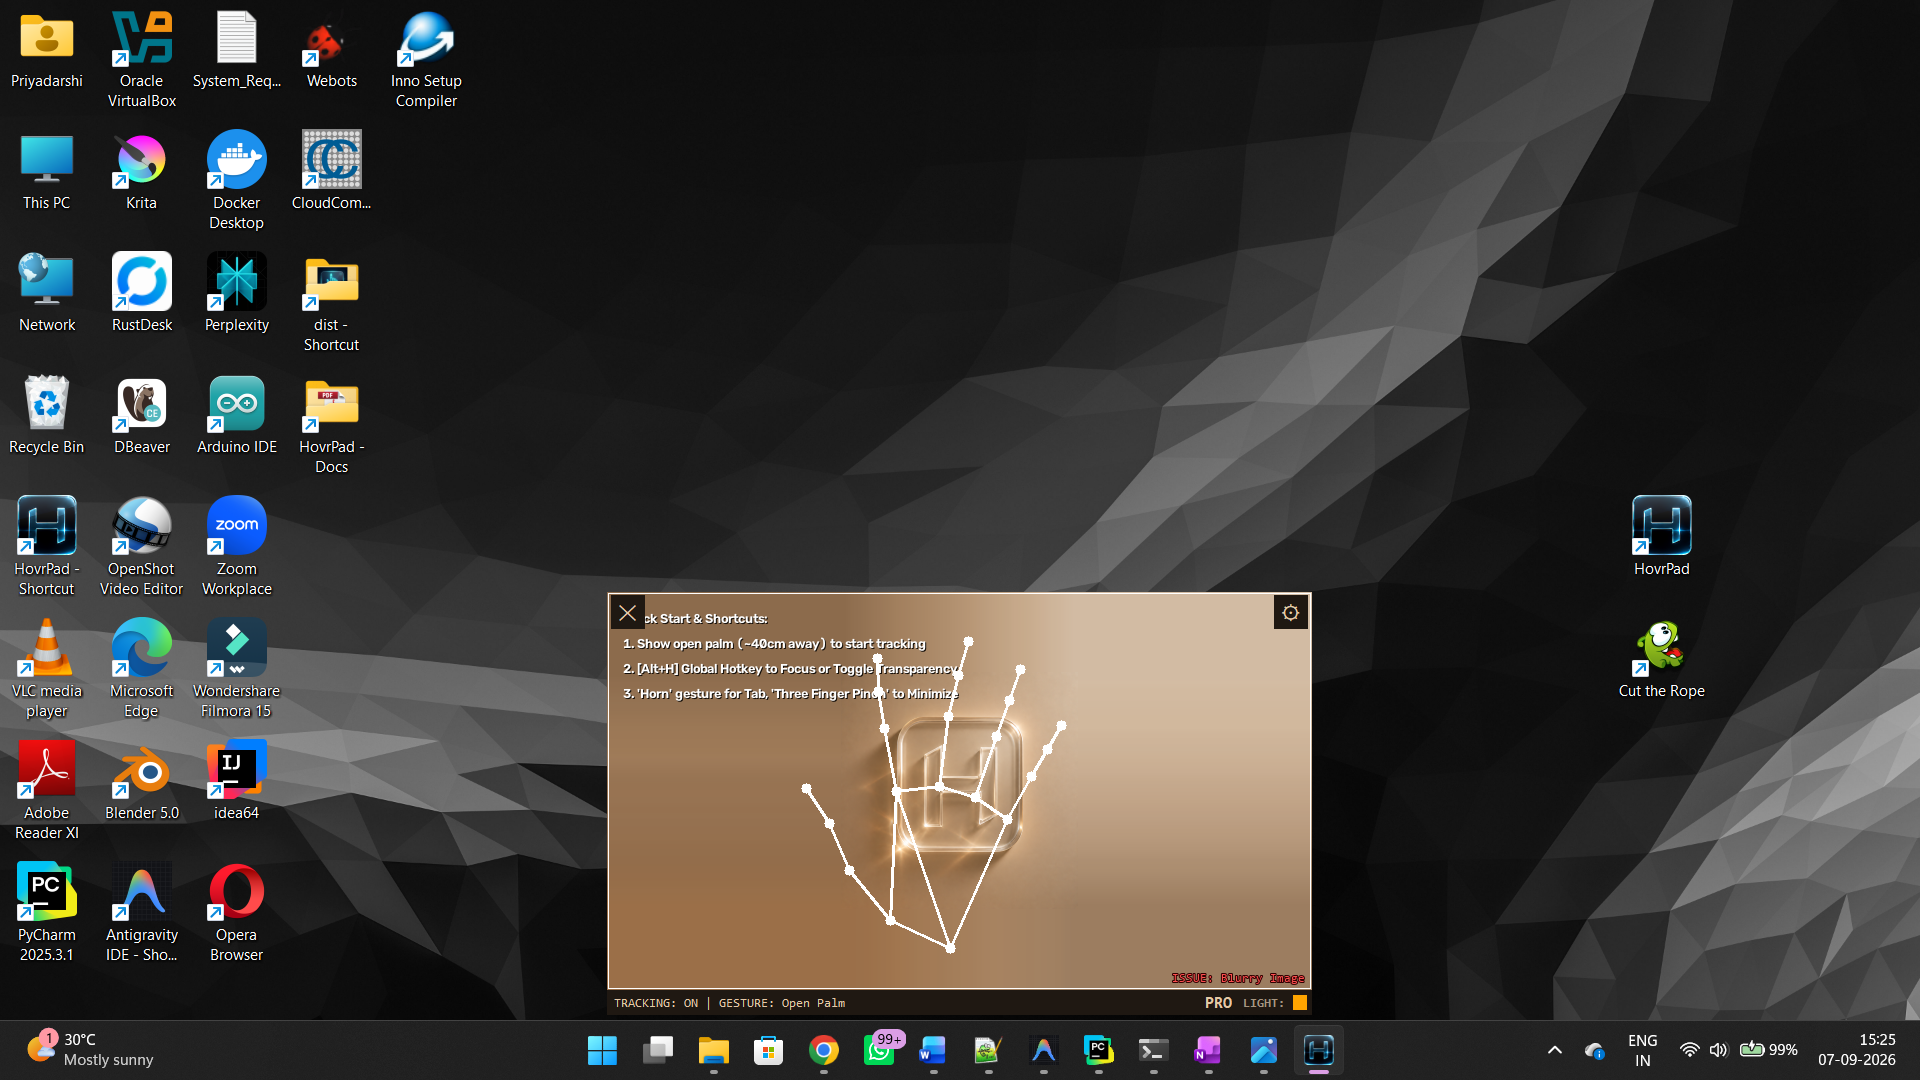
Task: Select the HovrPad desktop icon on right
Action: (x=1661, y=536)
